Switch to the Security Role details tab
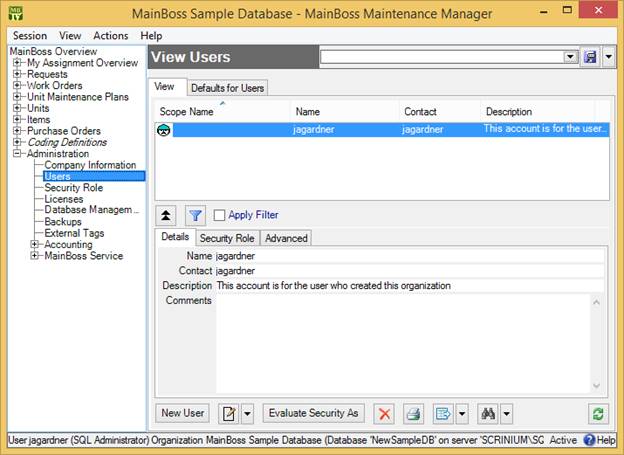The height and width of the screenshot is (455, 624). click(x=227, y=238)
